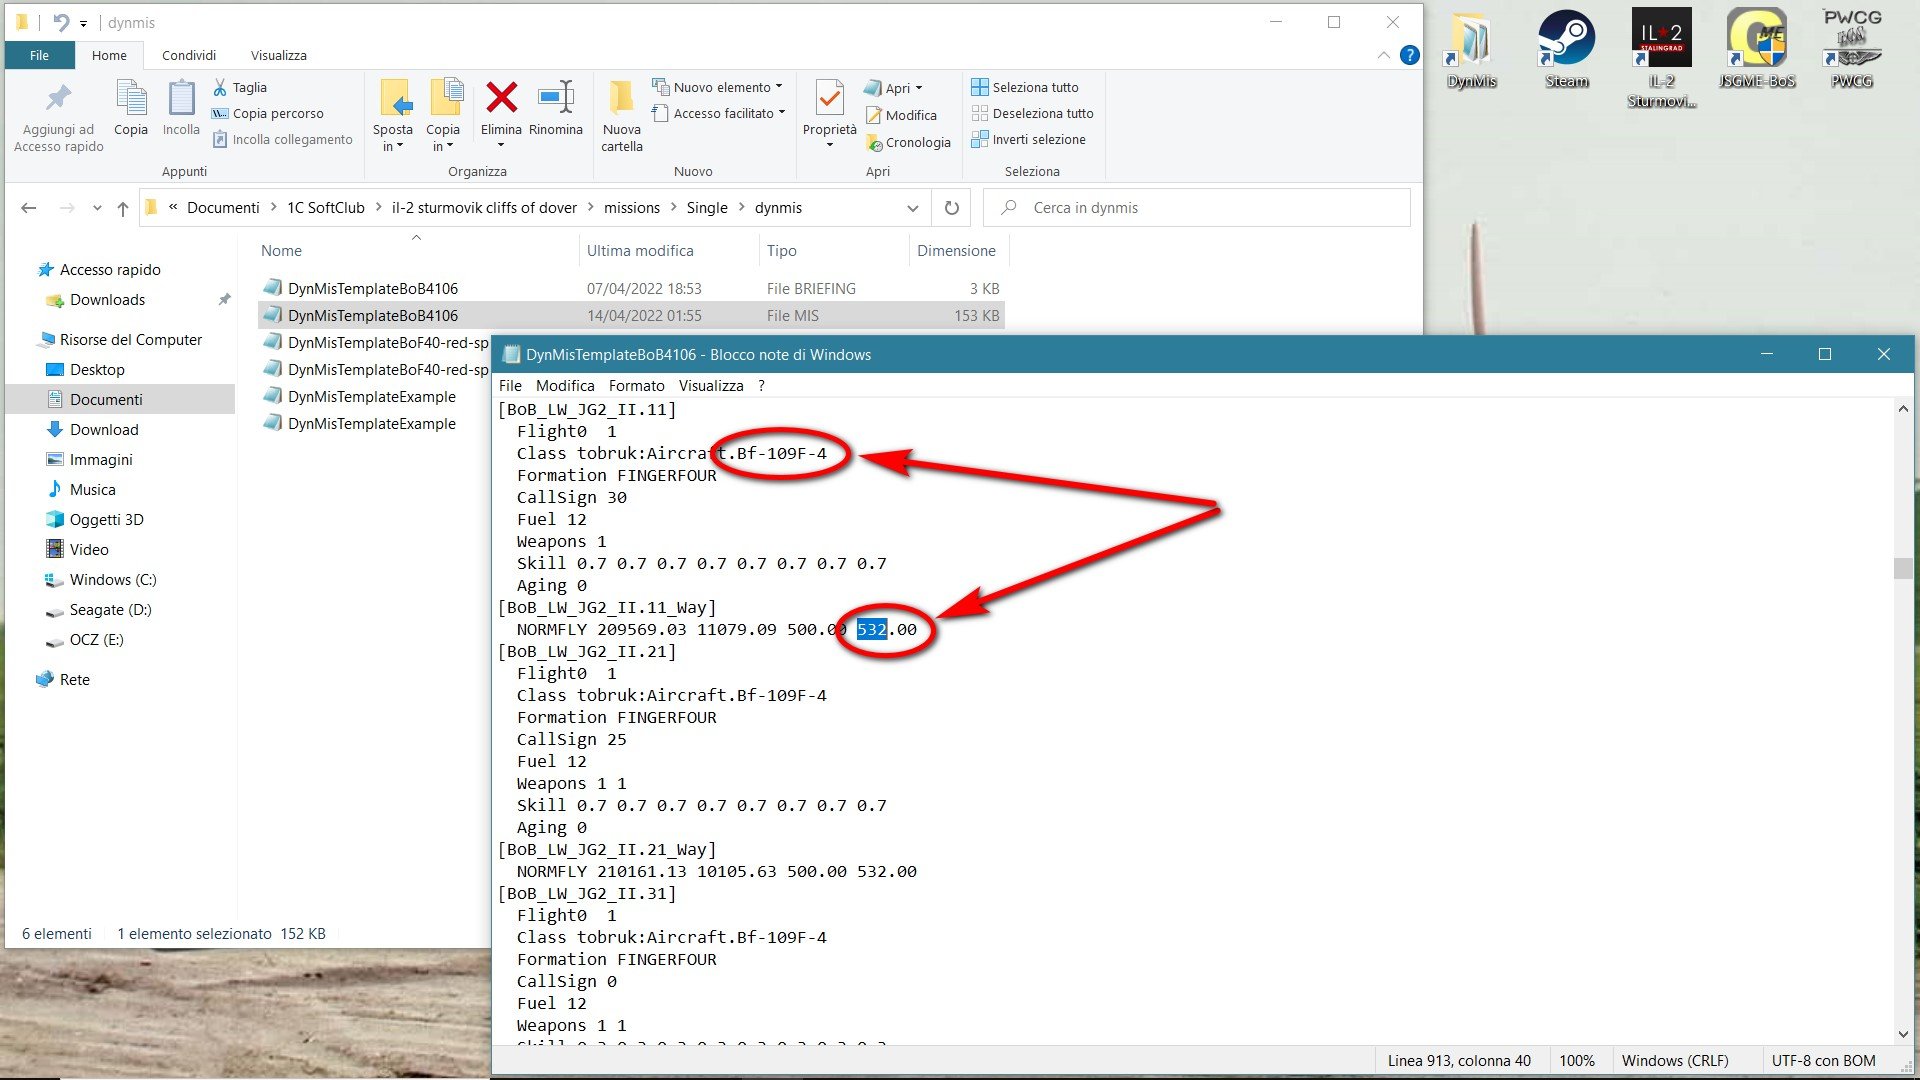
Task: Open Notepad Formato menu
Action: click(636, 385)
